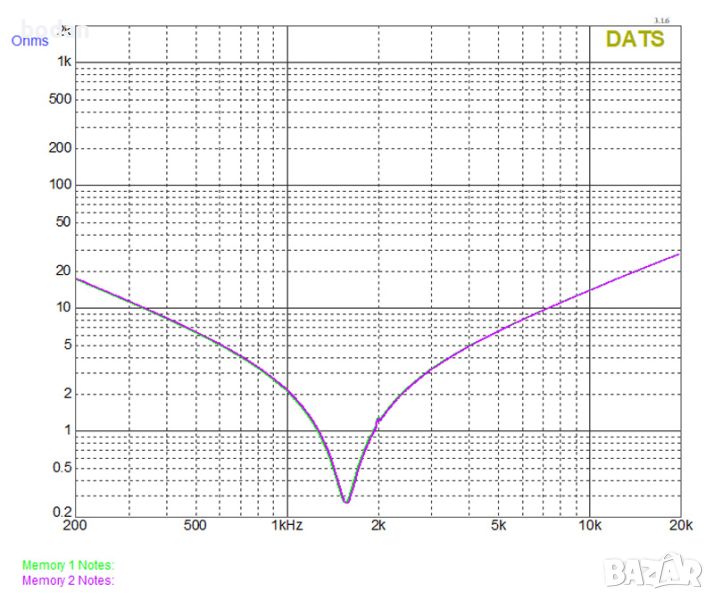Click the Bazar watermark logo

coord(654,572)
